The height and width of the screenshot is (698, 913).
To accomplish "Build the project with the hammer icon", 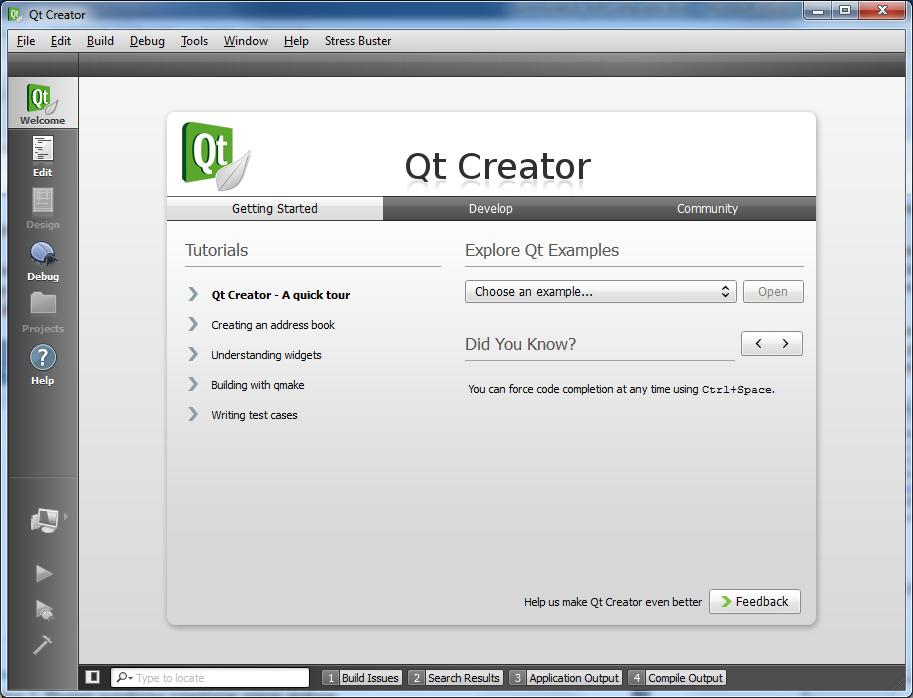I will coord(43,644).
